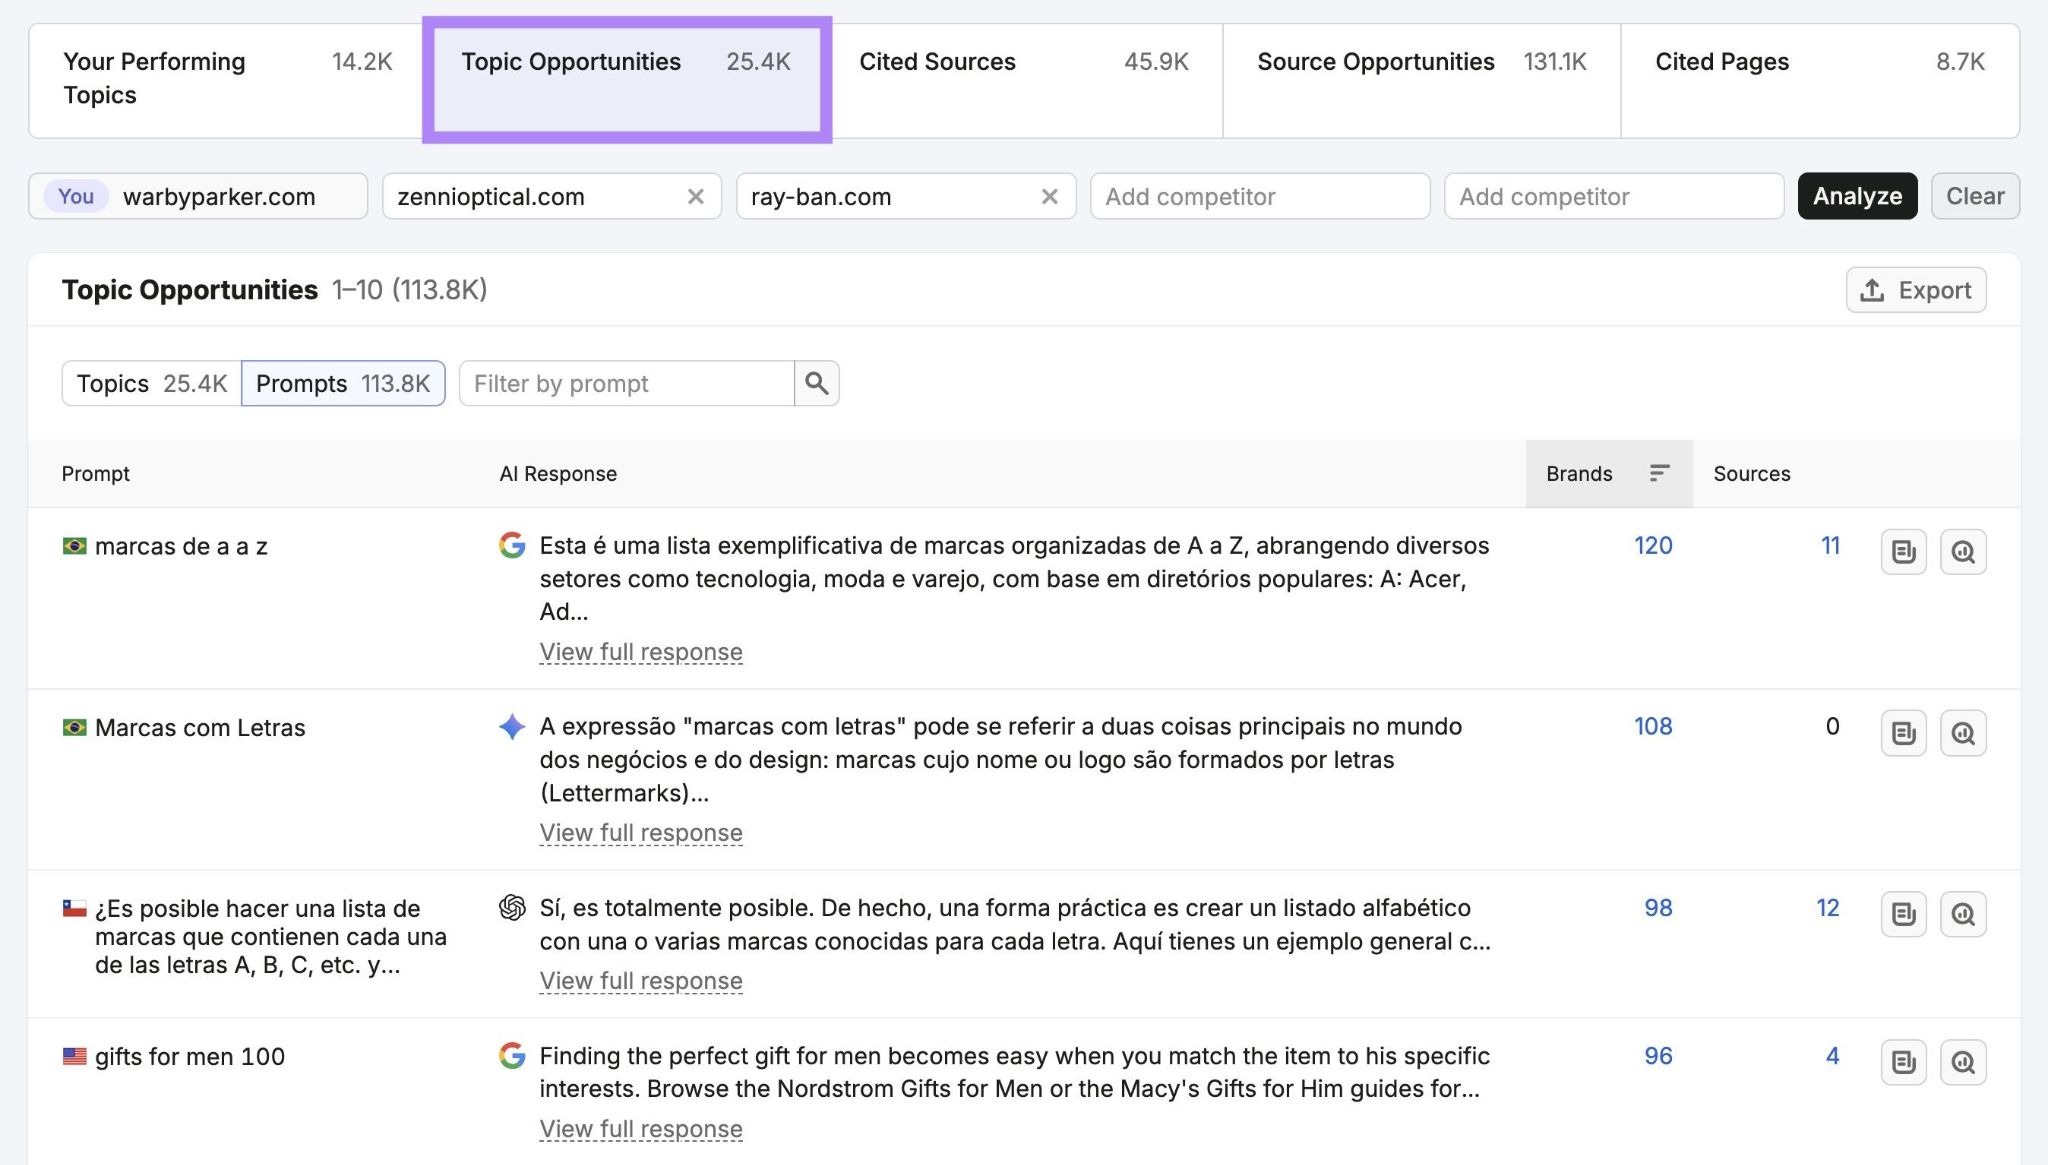Open brands count 98
Viewport: 2048px width, 1165px height.
pos(1658,908)
